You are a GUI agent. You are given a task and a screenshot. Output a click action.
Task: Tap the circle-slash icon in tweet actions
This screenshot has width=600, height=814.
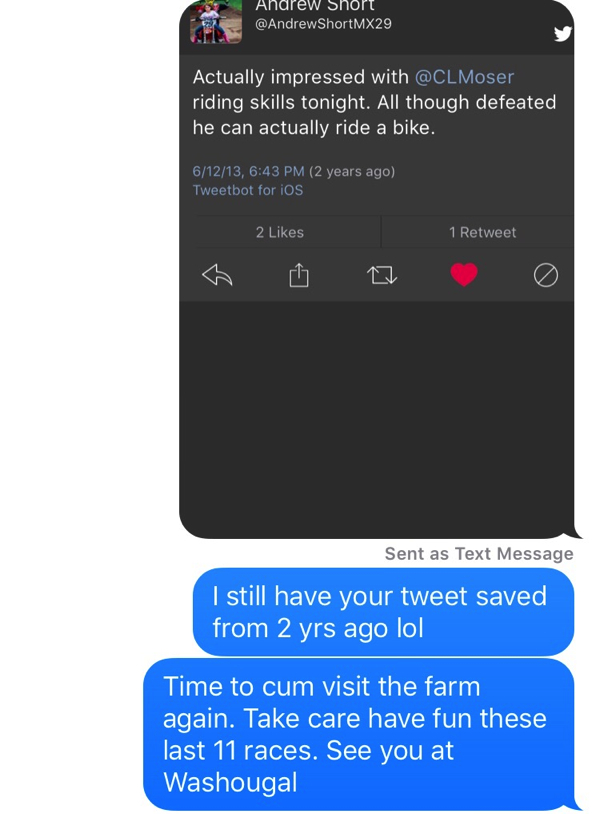pos(546,275)
